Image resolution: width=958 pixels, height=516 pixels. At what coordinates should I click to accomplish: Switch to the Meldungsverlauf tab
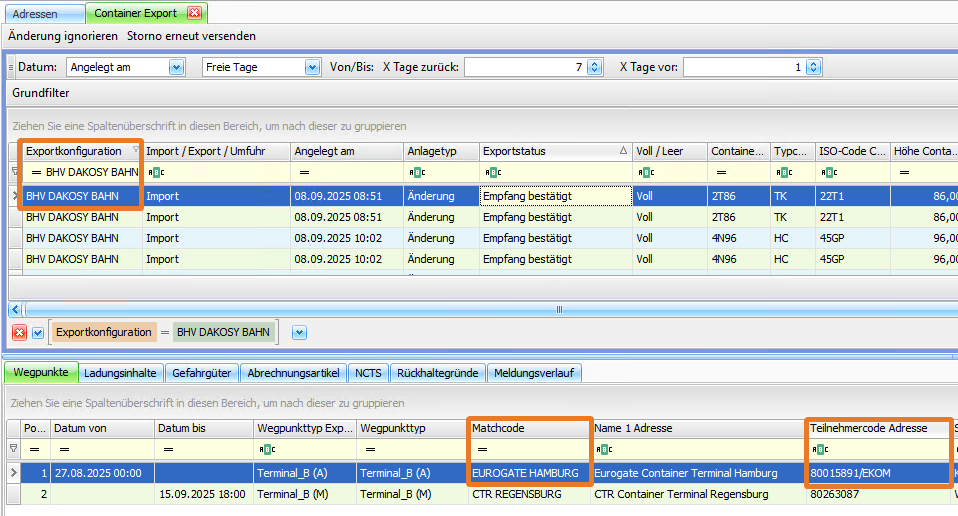535,373
